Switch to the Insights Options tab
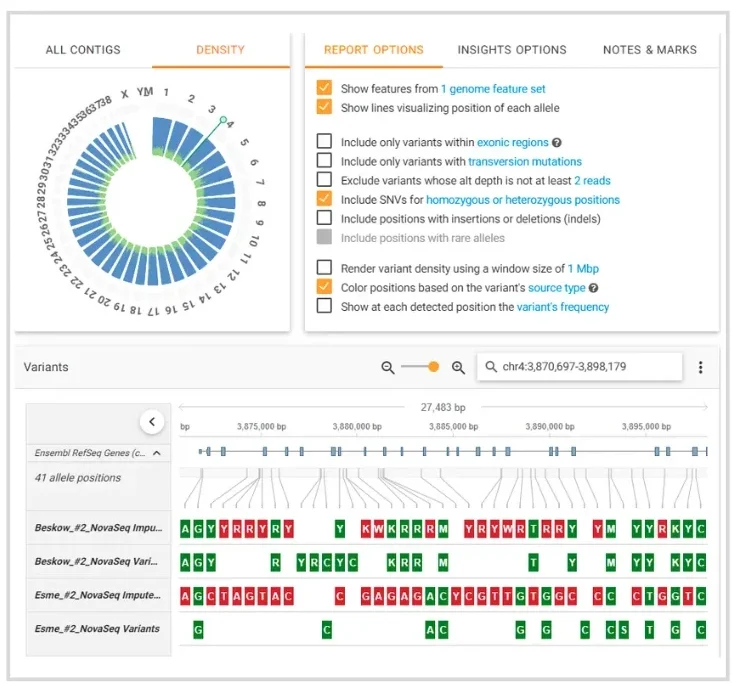The width and height of the screenshot is (735, 693). coord(512,50)
